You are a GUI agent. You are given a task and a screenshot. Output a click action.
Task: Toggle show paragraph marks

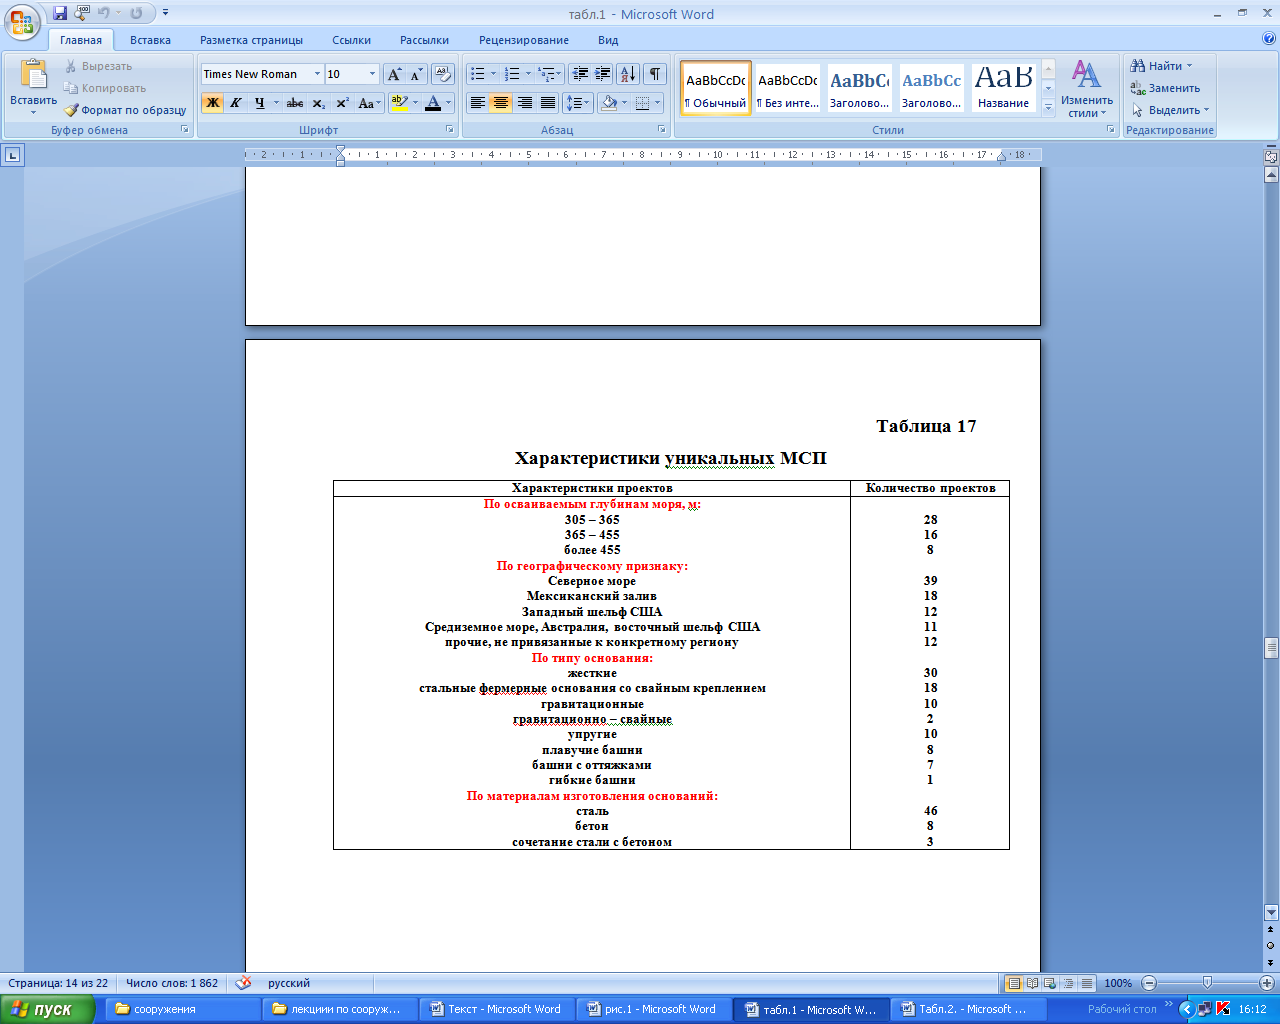655,74
